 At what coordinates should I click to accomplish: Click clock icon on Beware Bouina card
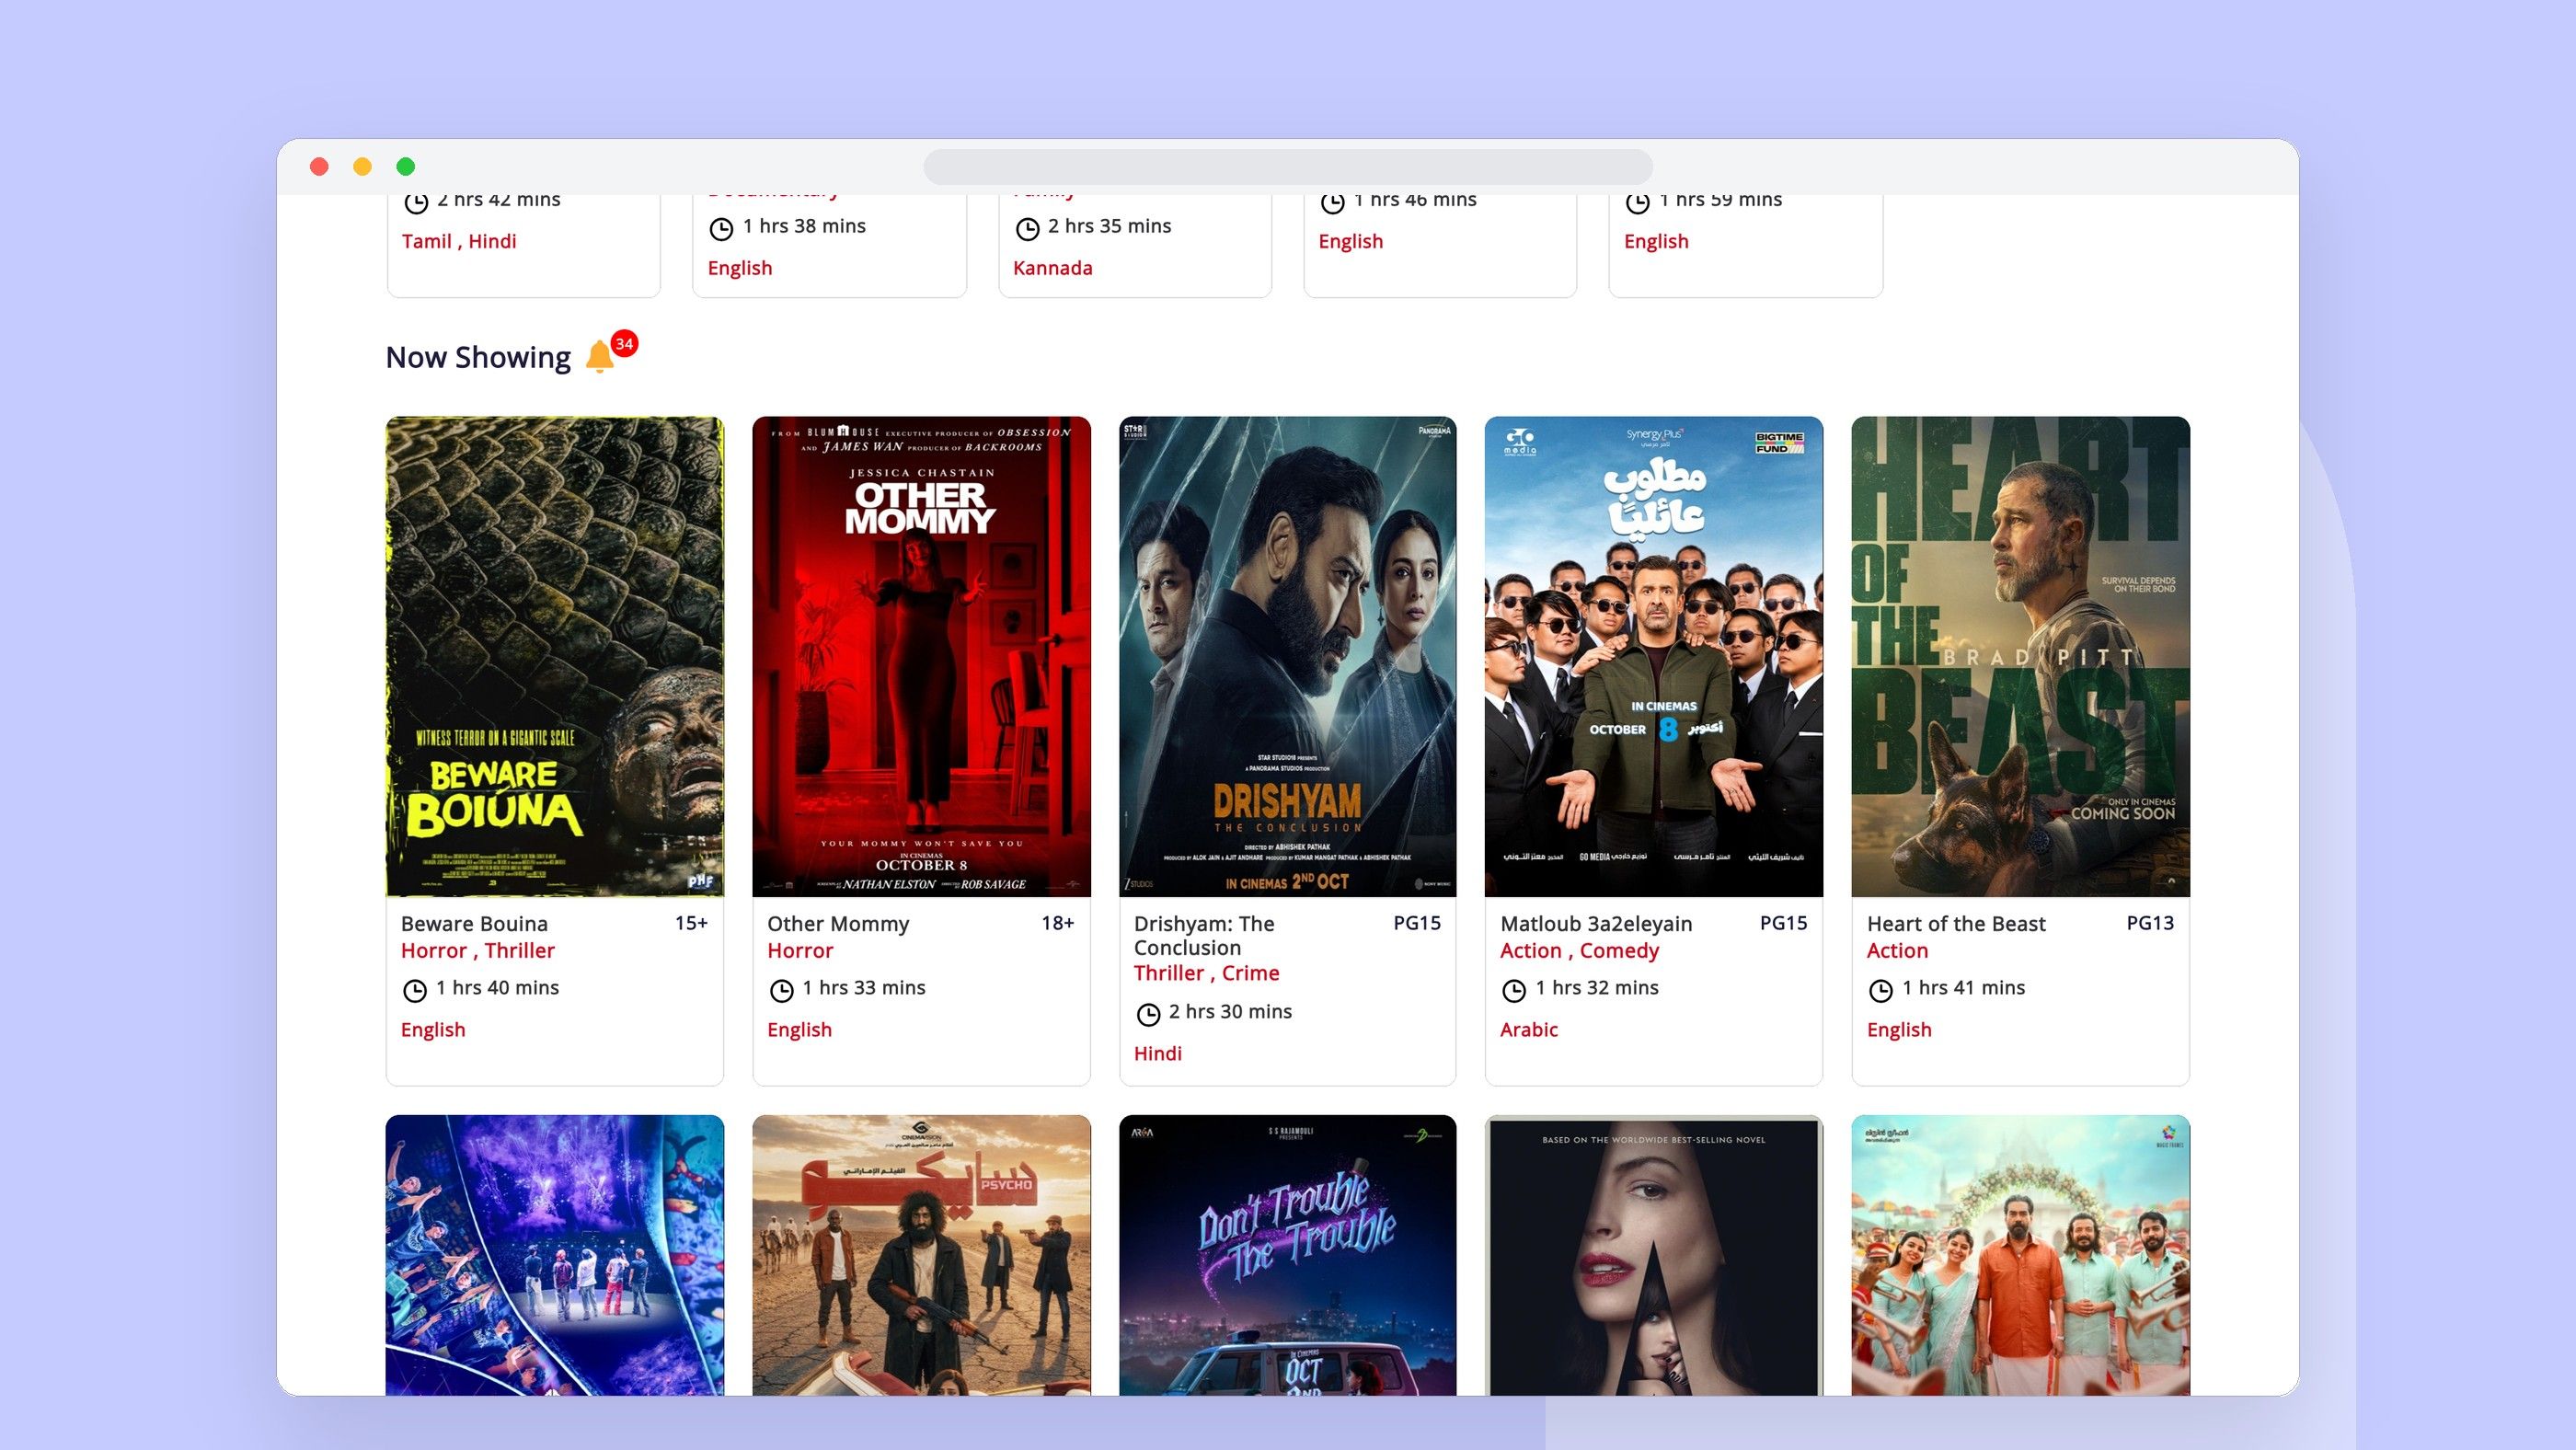414,990
